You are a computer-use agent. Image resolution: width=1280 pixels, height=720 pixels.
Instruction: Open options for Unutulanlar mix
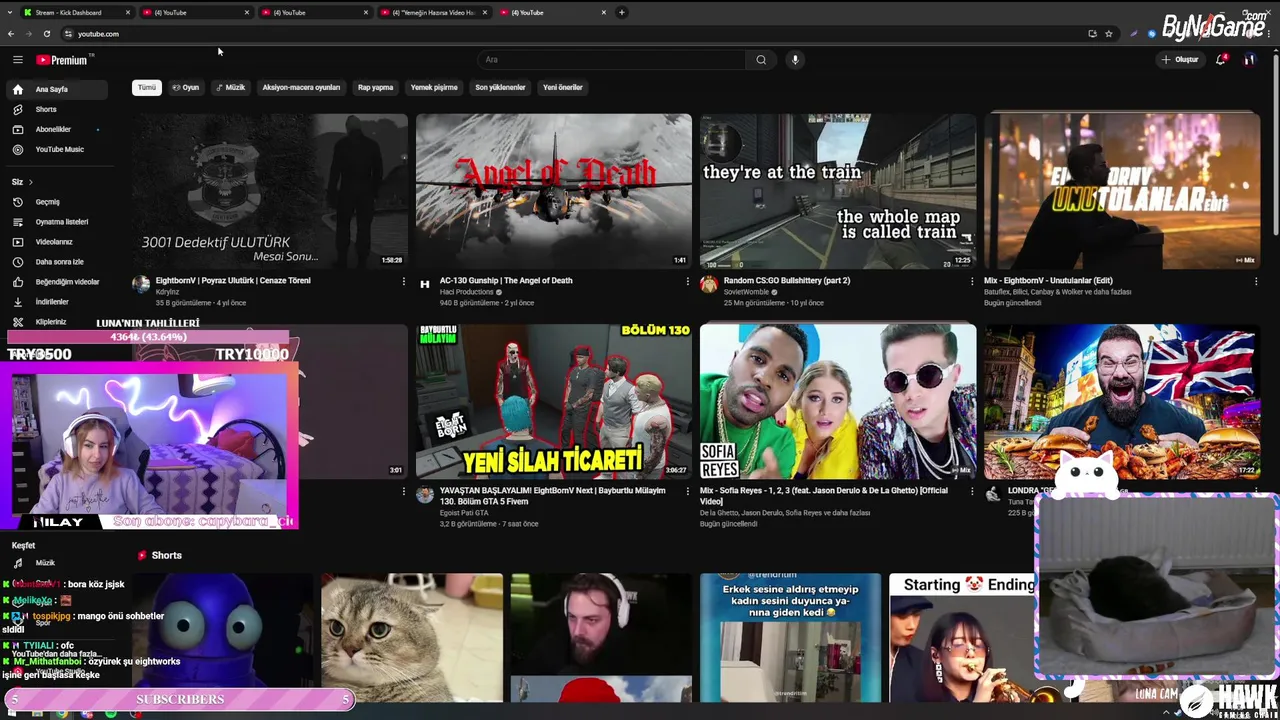(1256, 282)
